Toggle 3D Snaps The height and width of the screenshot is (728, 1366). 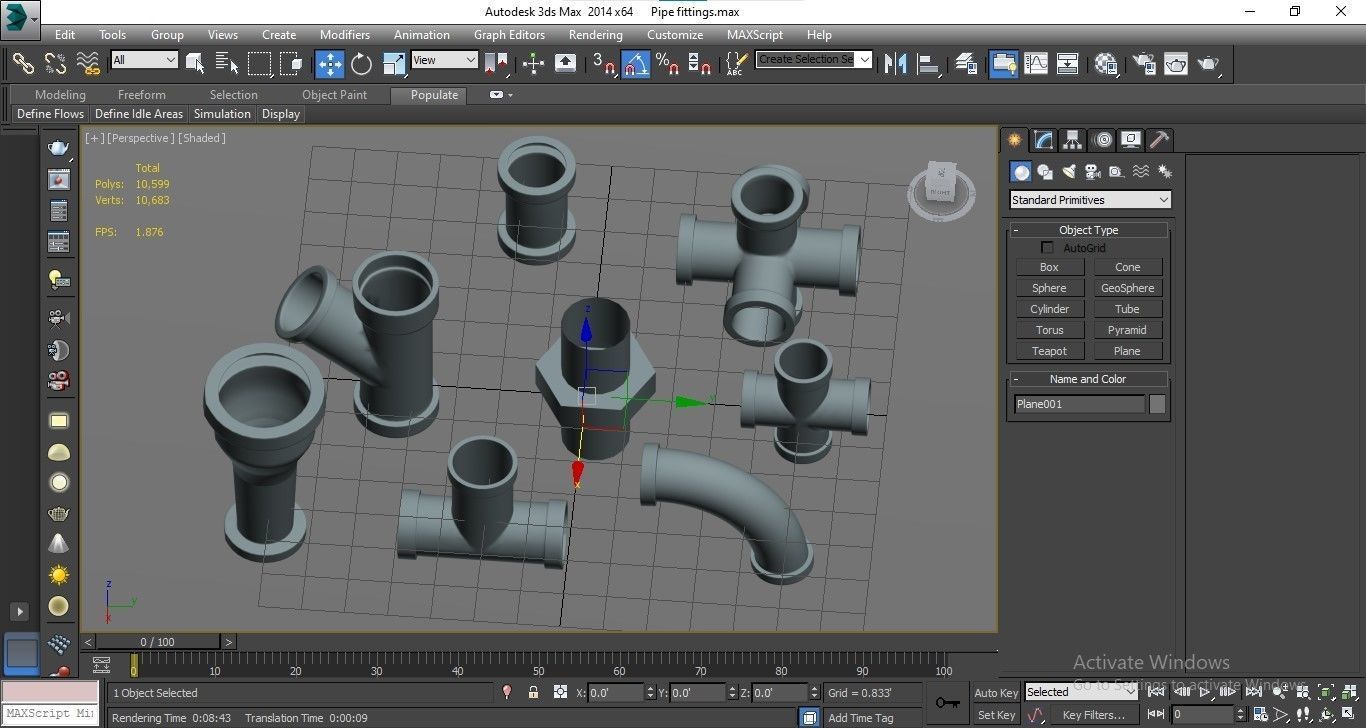pyautogui.click(x=603, y=63)
